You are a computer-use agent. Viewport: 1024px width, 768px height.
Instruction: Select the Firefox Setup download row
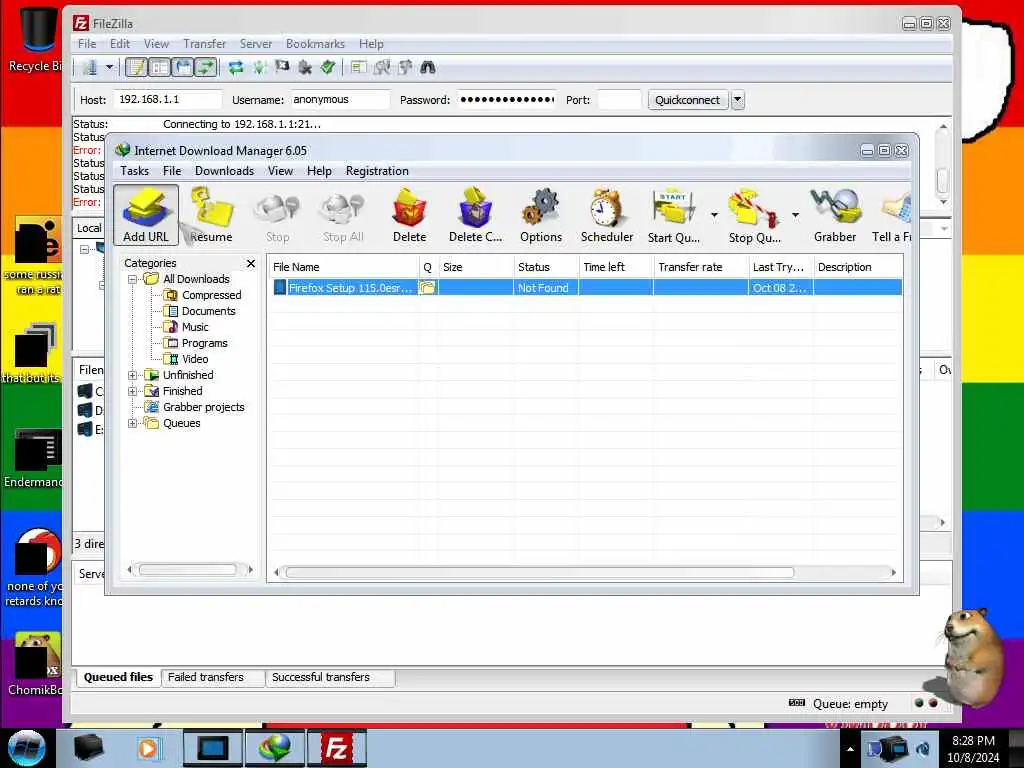coord(586,288)
